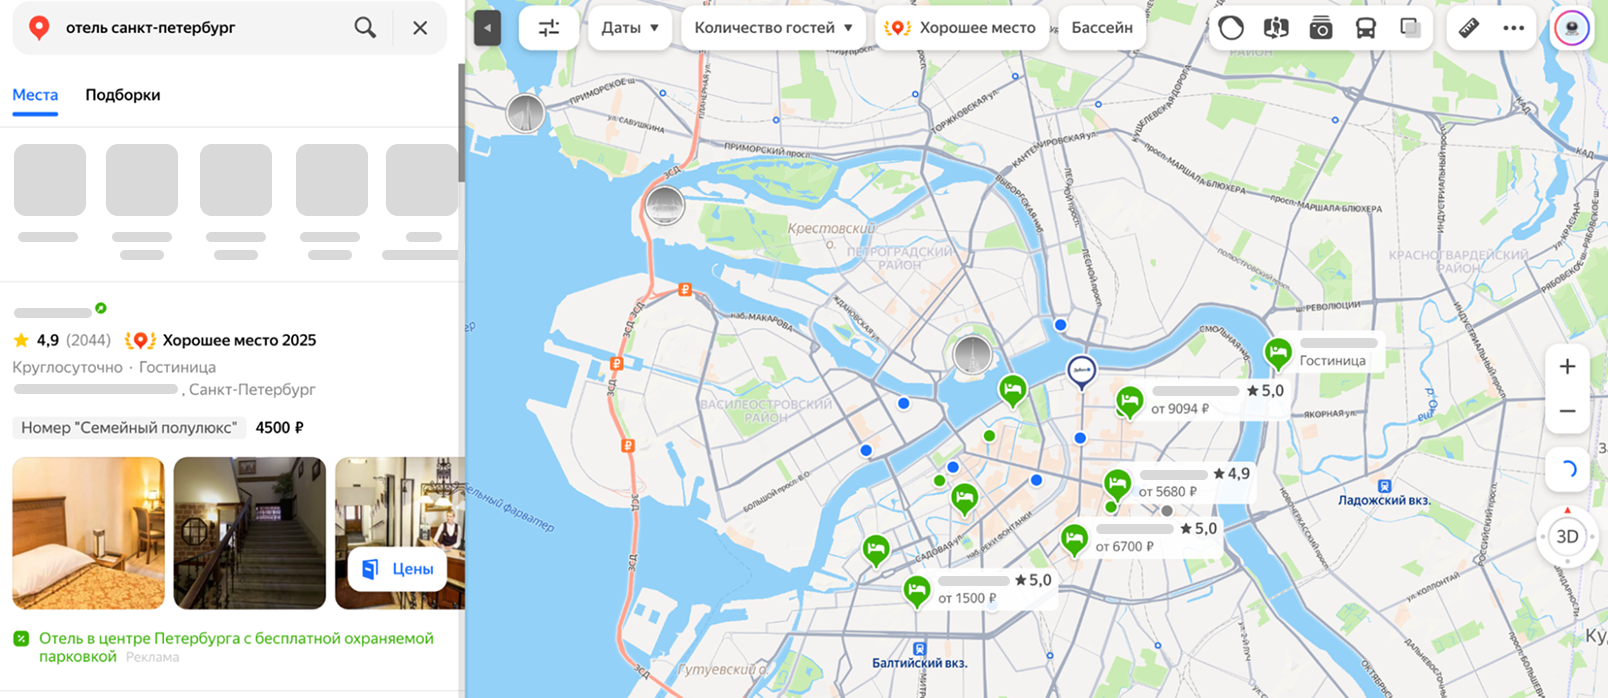1608x698 pixels.
Task: Click the (2044) reviews count
Action: 88,340
